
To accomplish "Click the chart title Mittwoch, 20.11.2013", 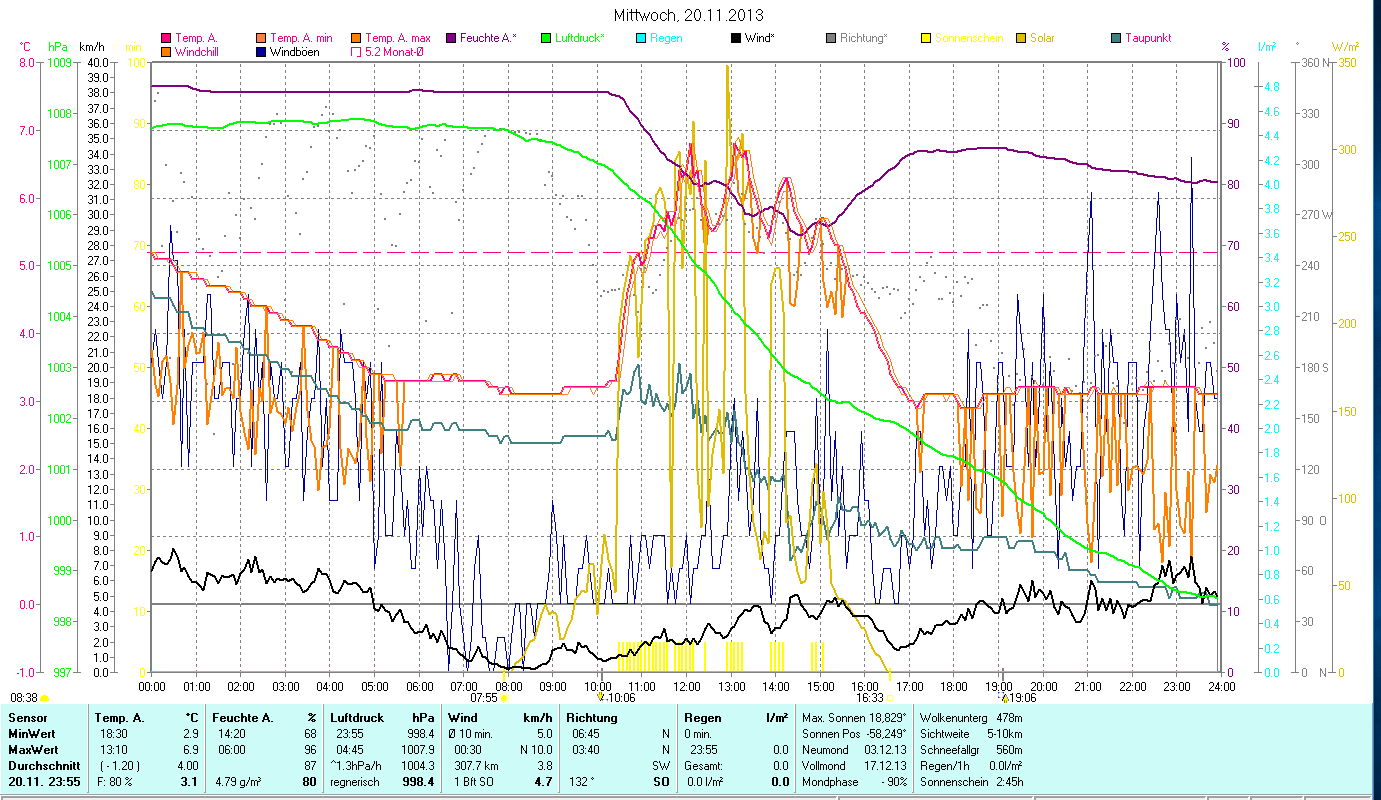I will [x=690, y=15].
